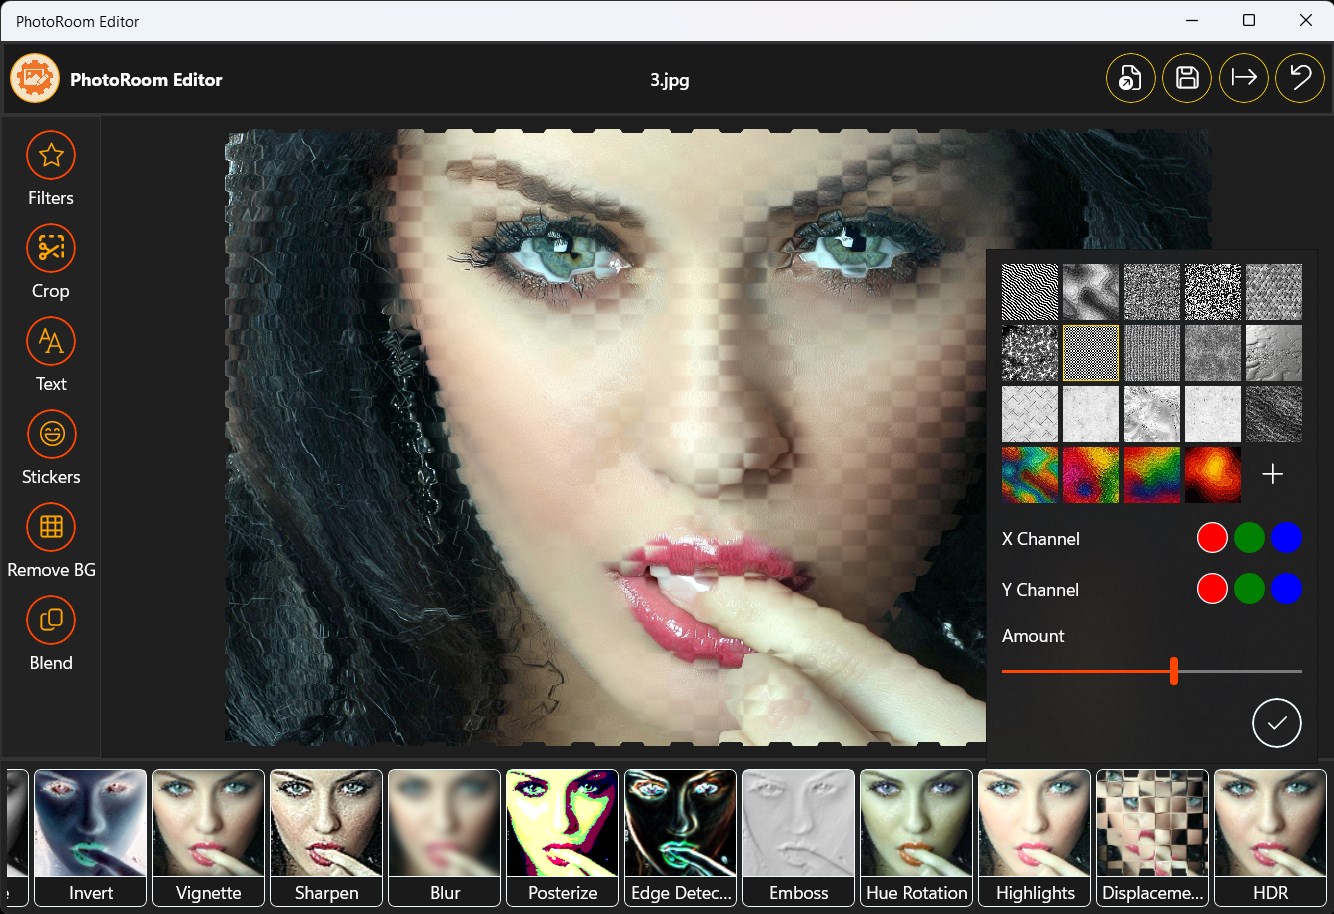Close the PhotoRoom Editor window

click(x=1305, y=20)
